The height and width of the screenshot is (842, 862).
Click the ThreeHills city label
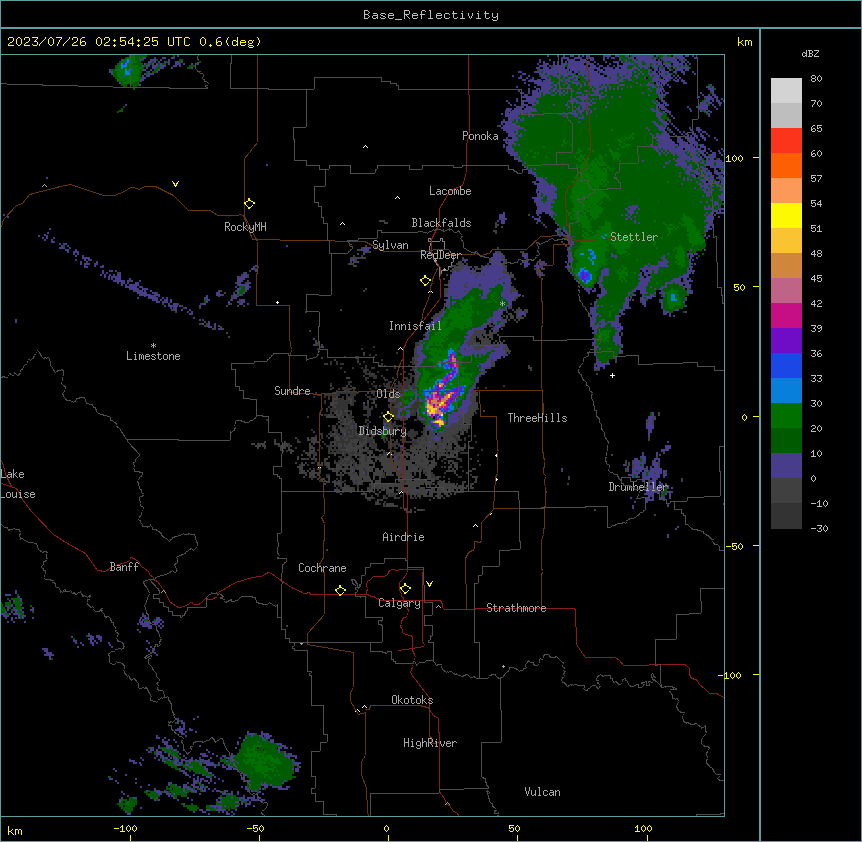coord(537,418)
